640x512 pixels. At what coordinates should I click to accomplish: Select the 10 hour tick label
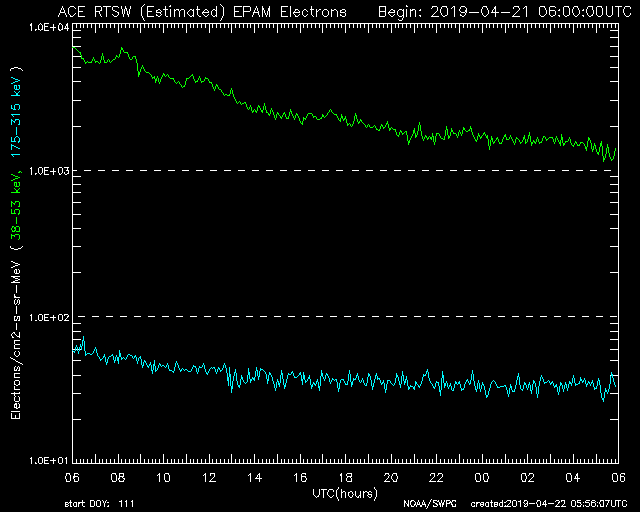tap(163, 476)
